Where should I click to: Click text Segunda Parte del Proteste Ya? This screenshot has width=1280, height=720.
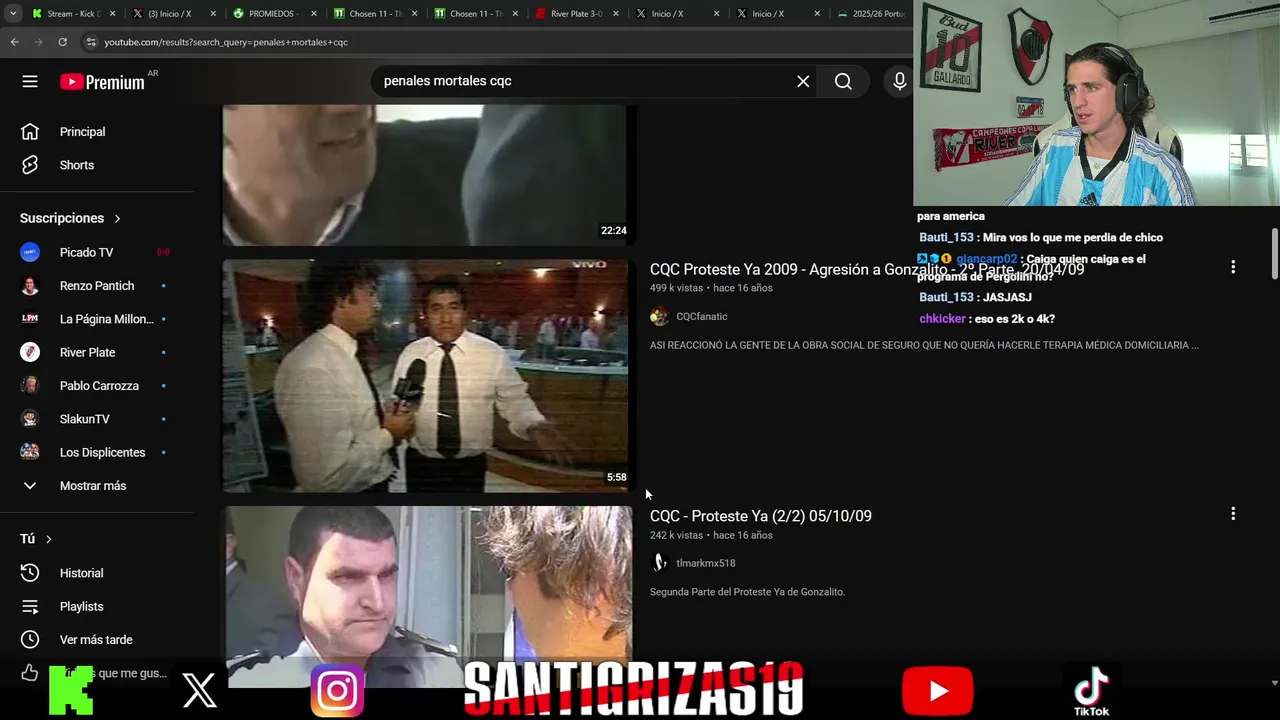[748, 592]
